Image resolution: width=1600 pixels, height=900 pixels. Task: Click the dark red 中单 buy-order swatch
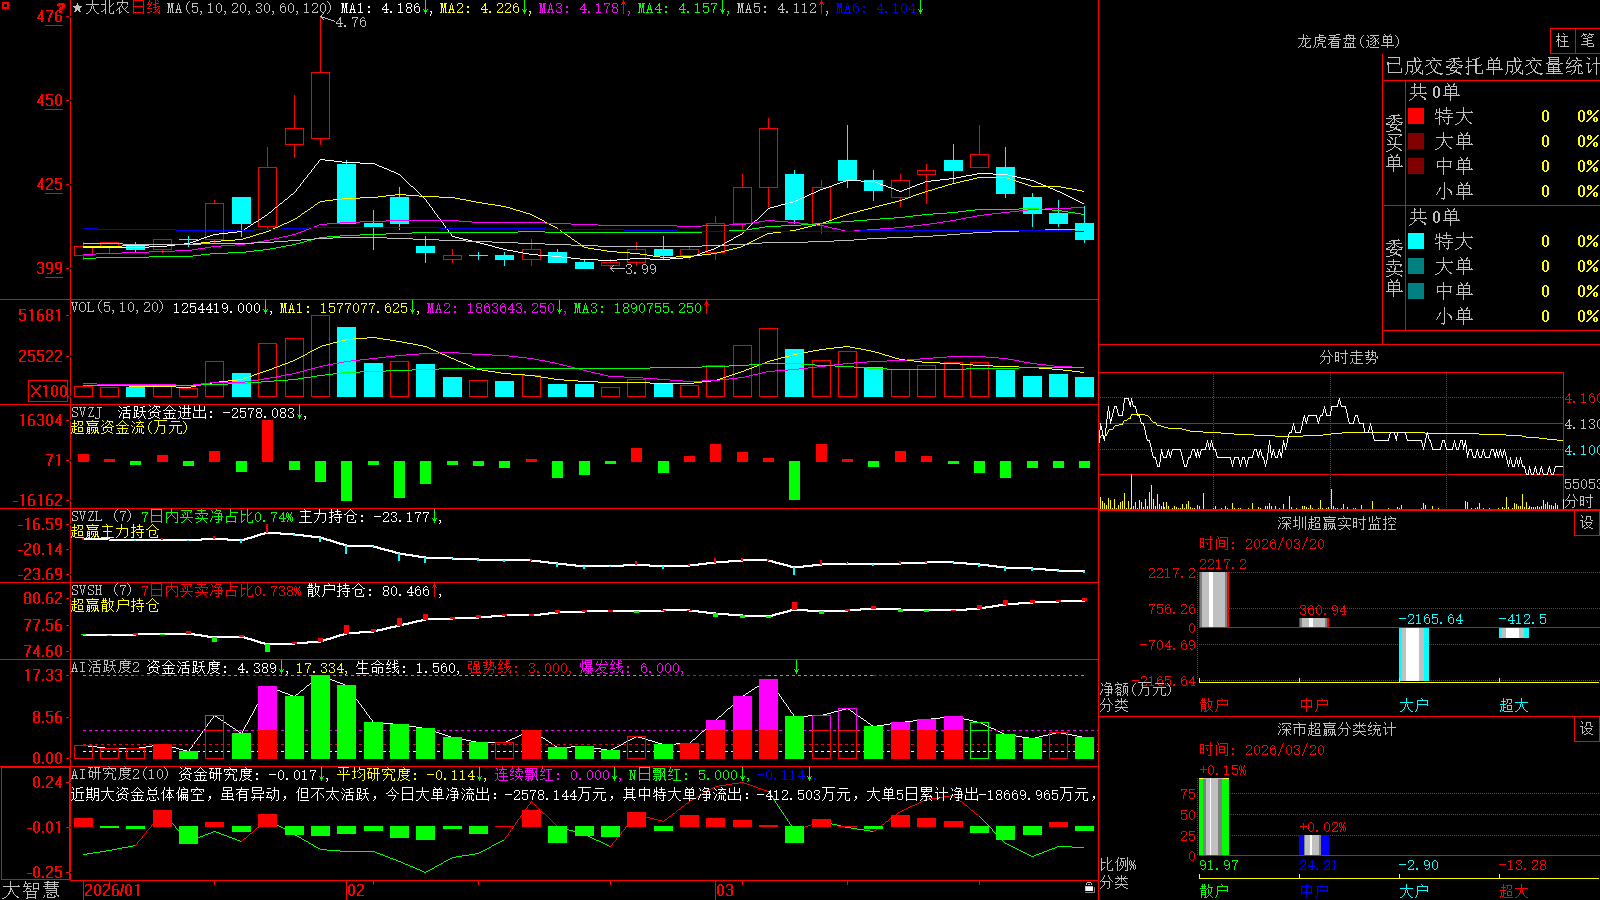point(1416,166)
